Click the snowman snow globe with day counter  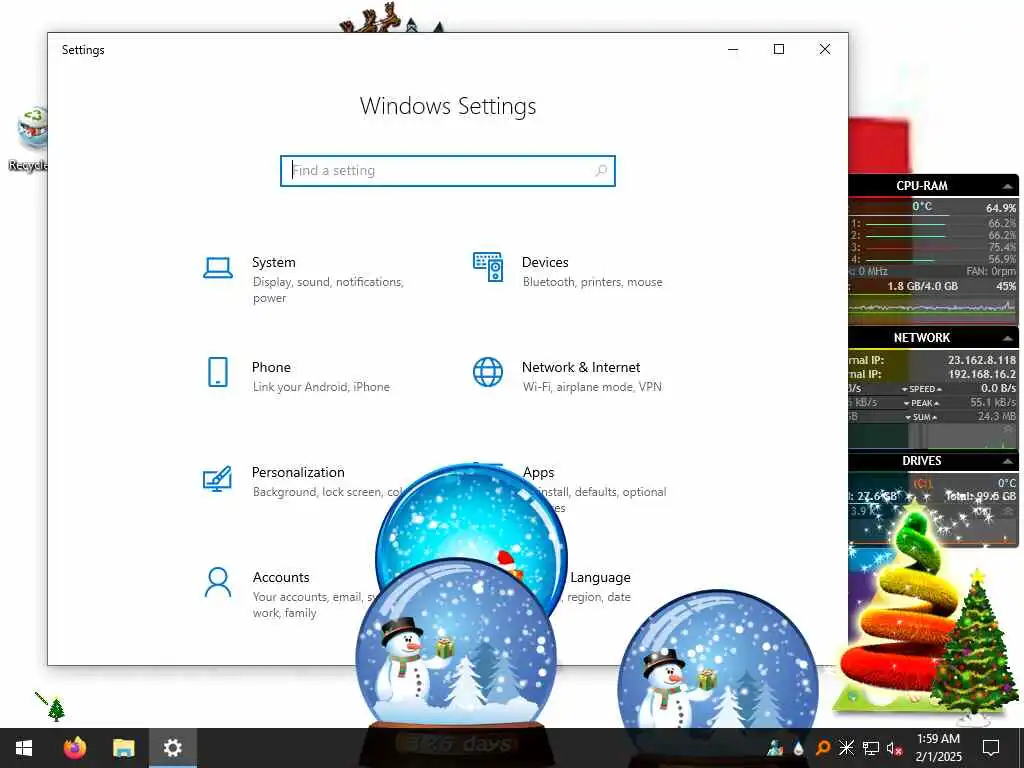pyautogui.click(x=457, y=660)
